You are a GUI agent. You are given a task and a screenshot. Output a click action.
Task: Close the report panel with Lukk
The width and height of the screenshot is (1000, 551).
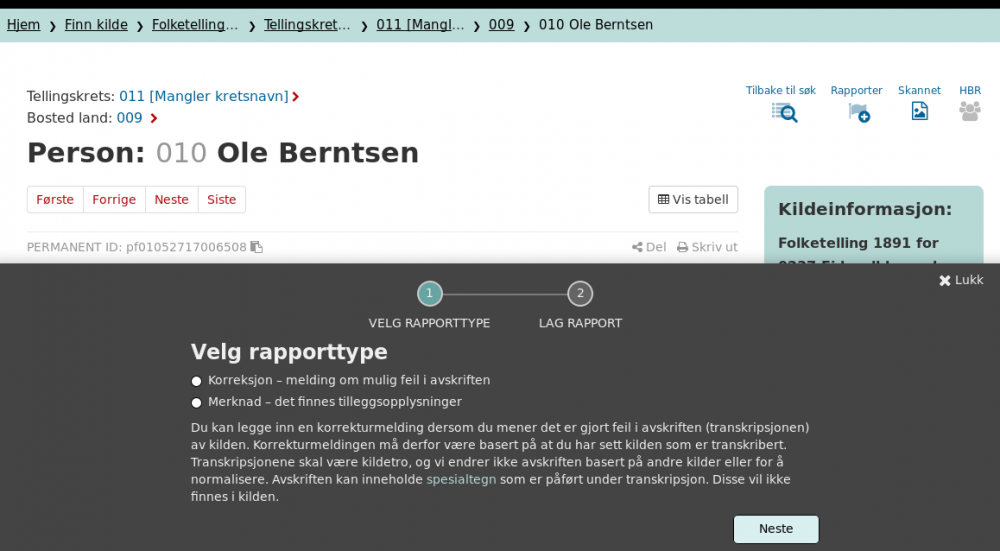click(960, 280)
